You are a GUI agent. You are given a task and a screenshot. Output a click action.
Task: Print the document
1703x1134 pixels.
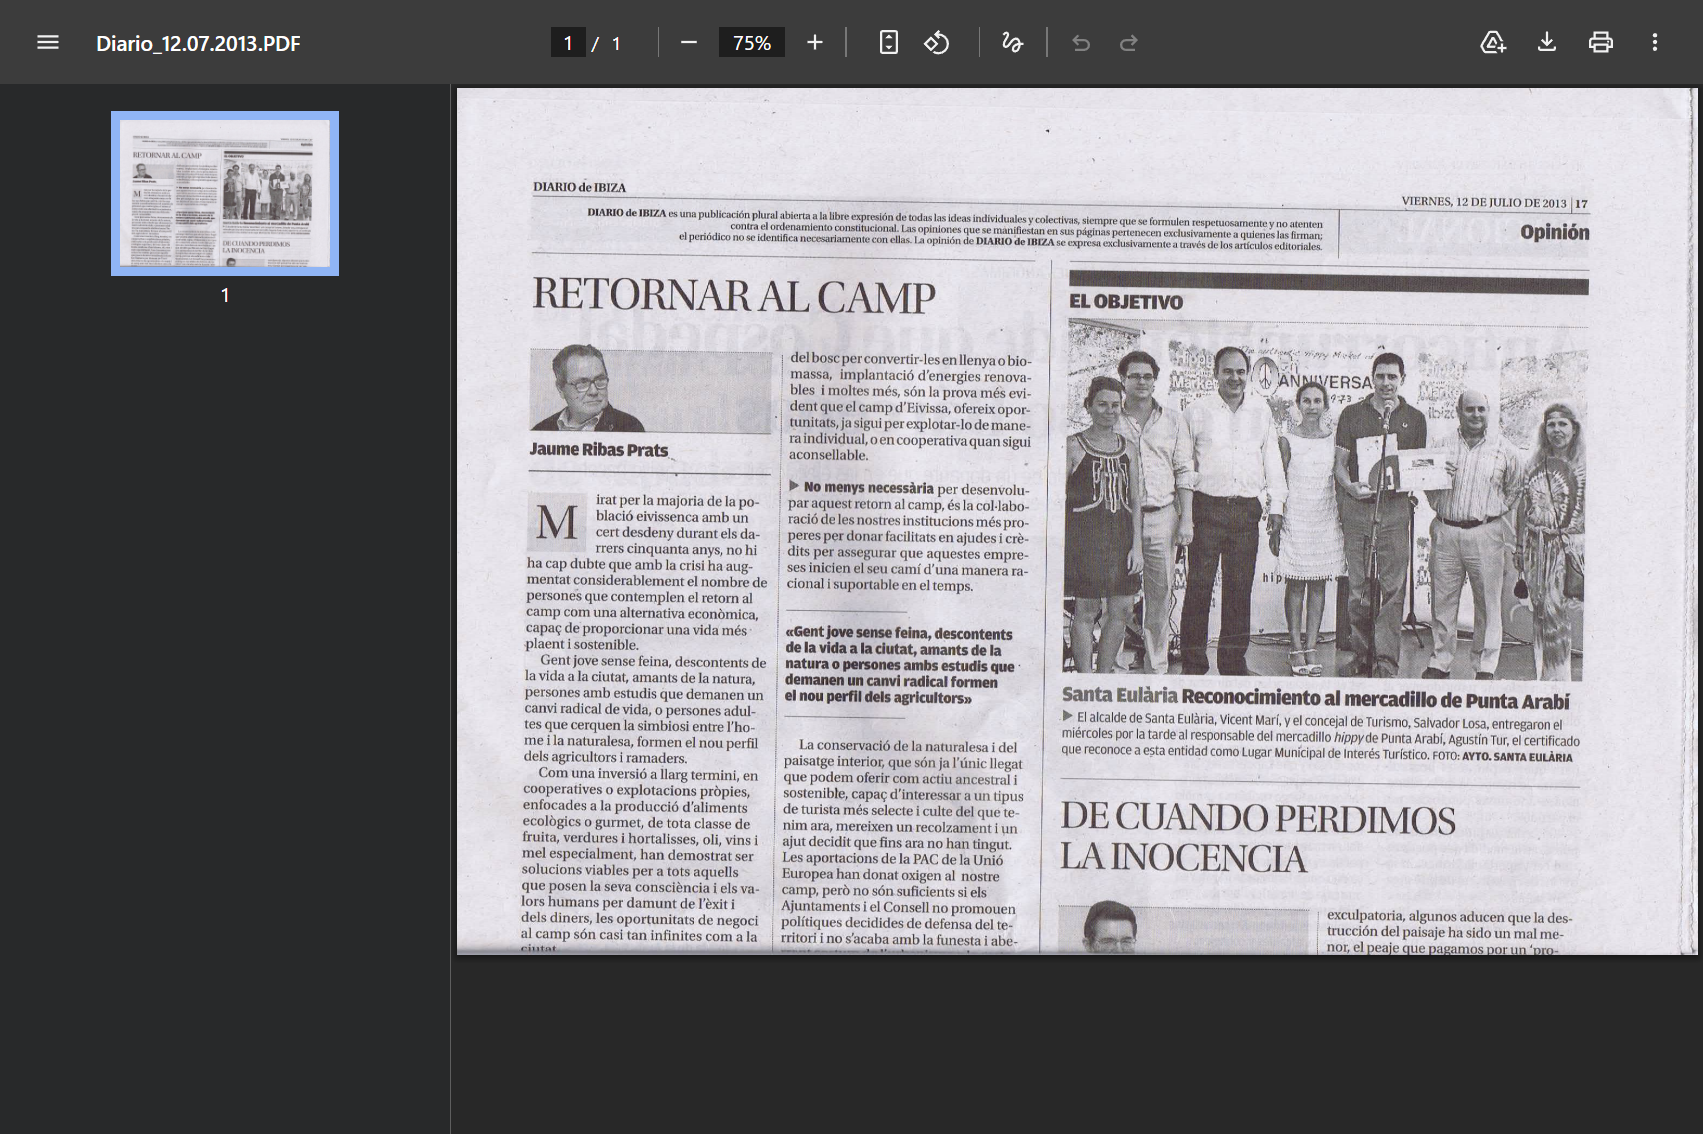tap(1601, 43)
